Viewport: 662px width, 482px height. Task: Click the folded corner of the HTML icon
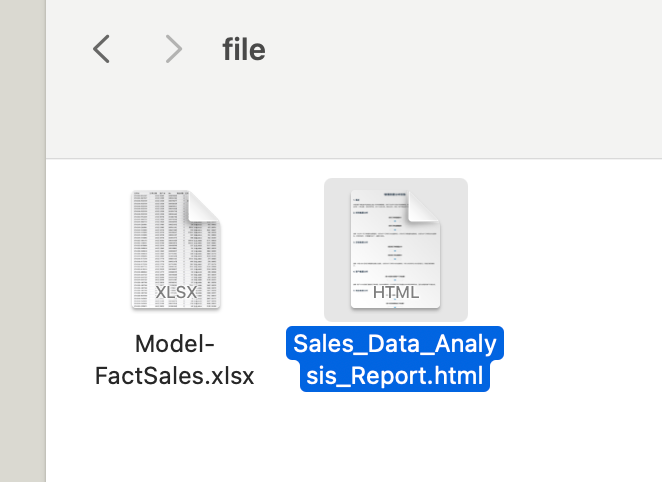424,206
